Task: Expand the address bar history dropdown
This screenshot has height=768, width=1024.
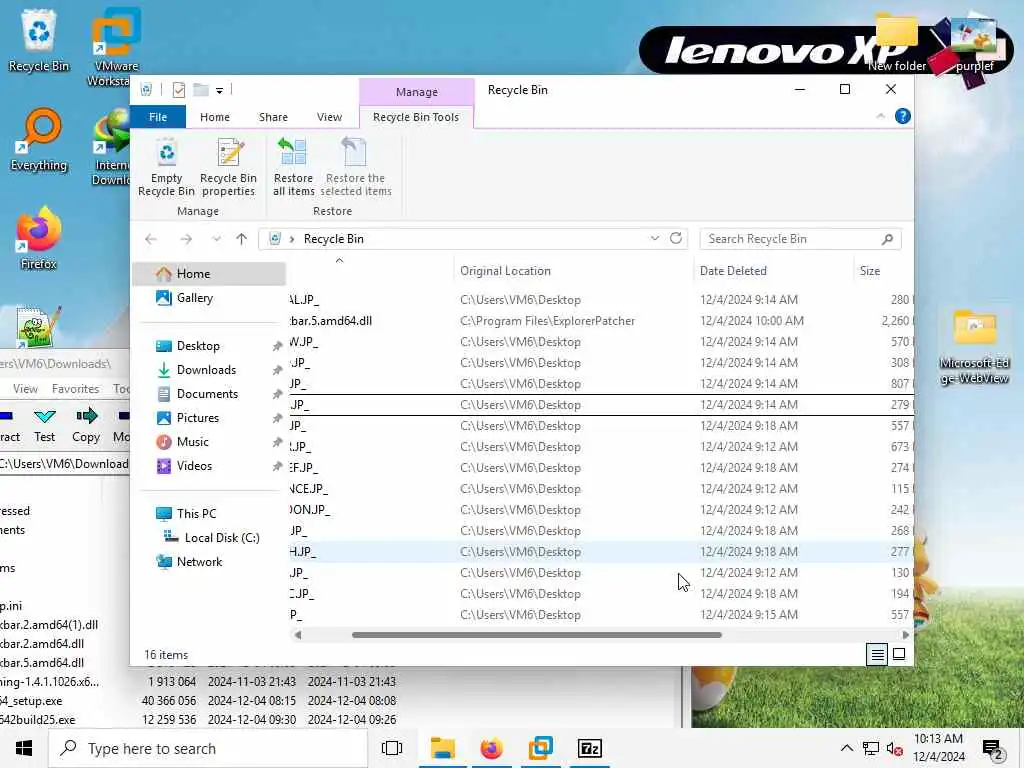Action: (654, 238)
